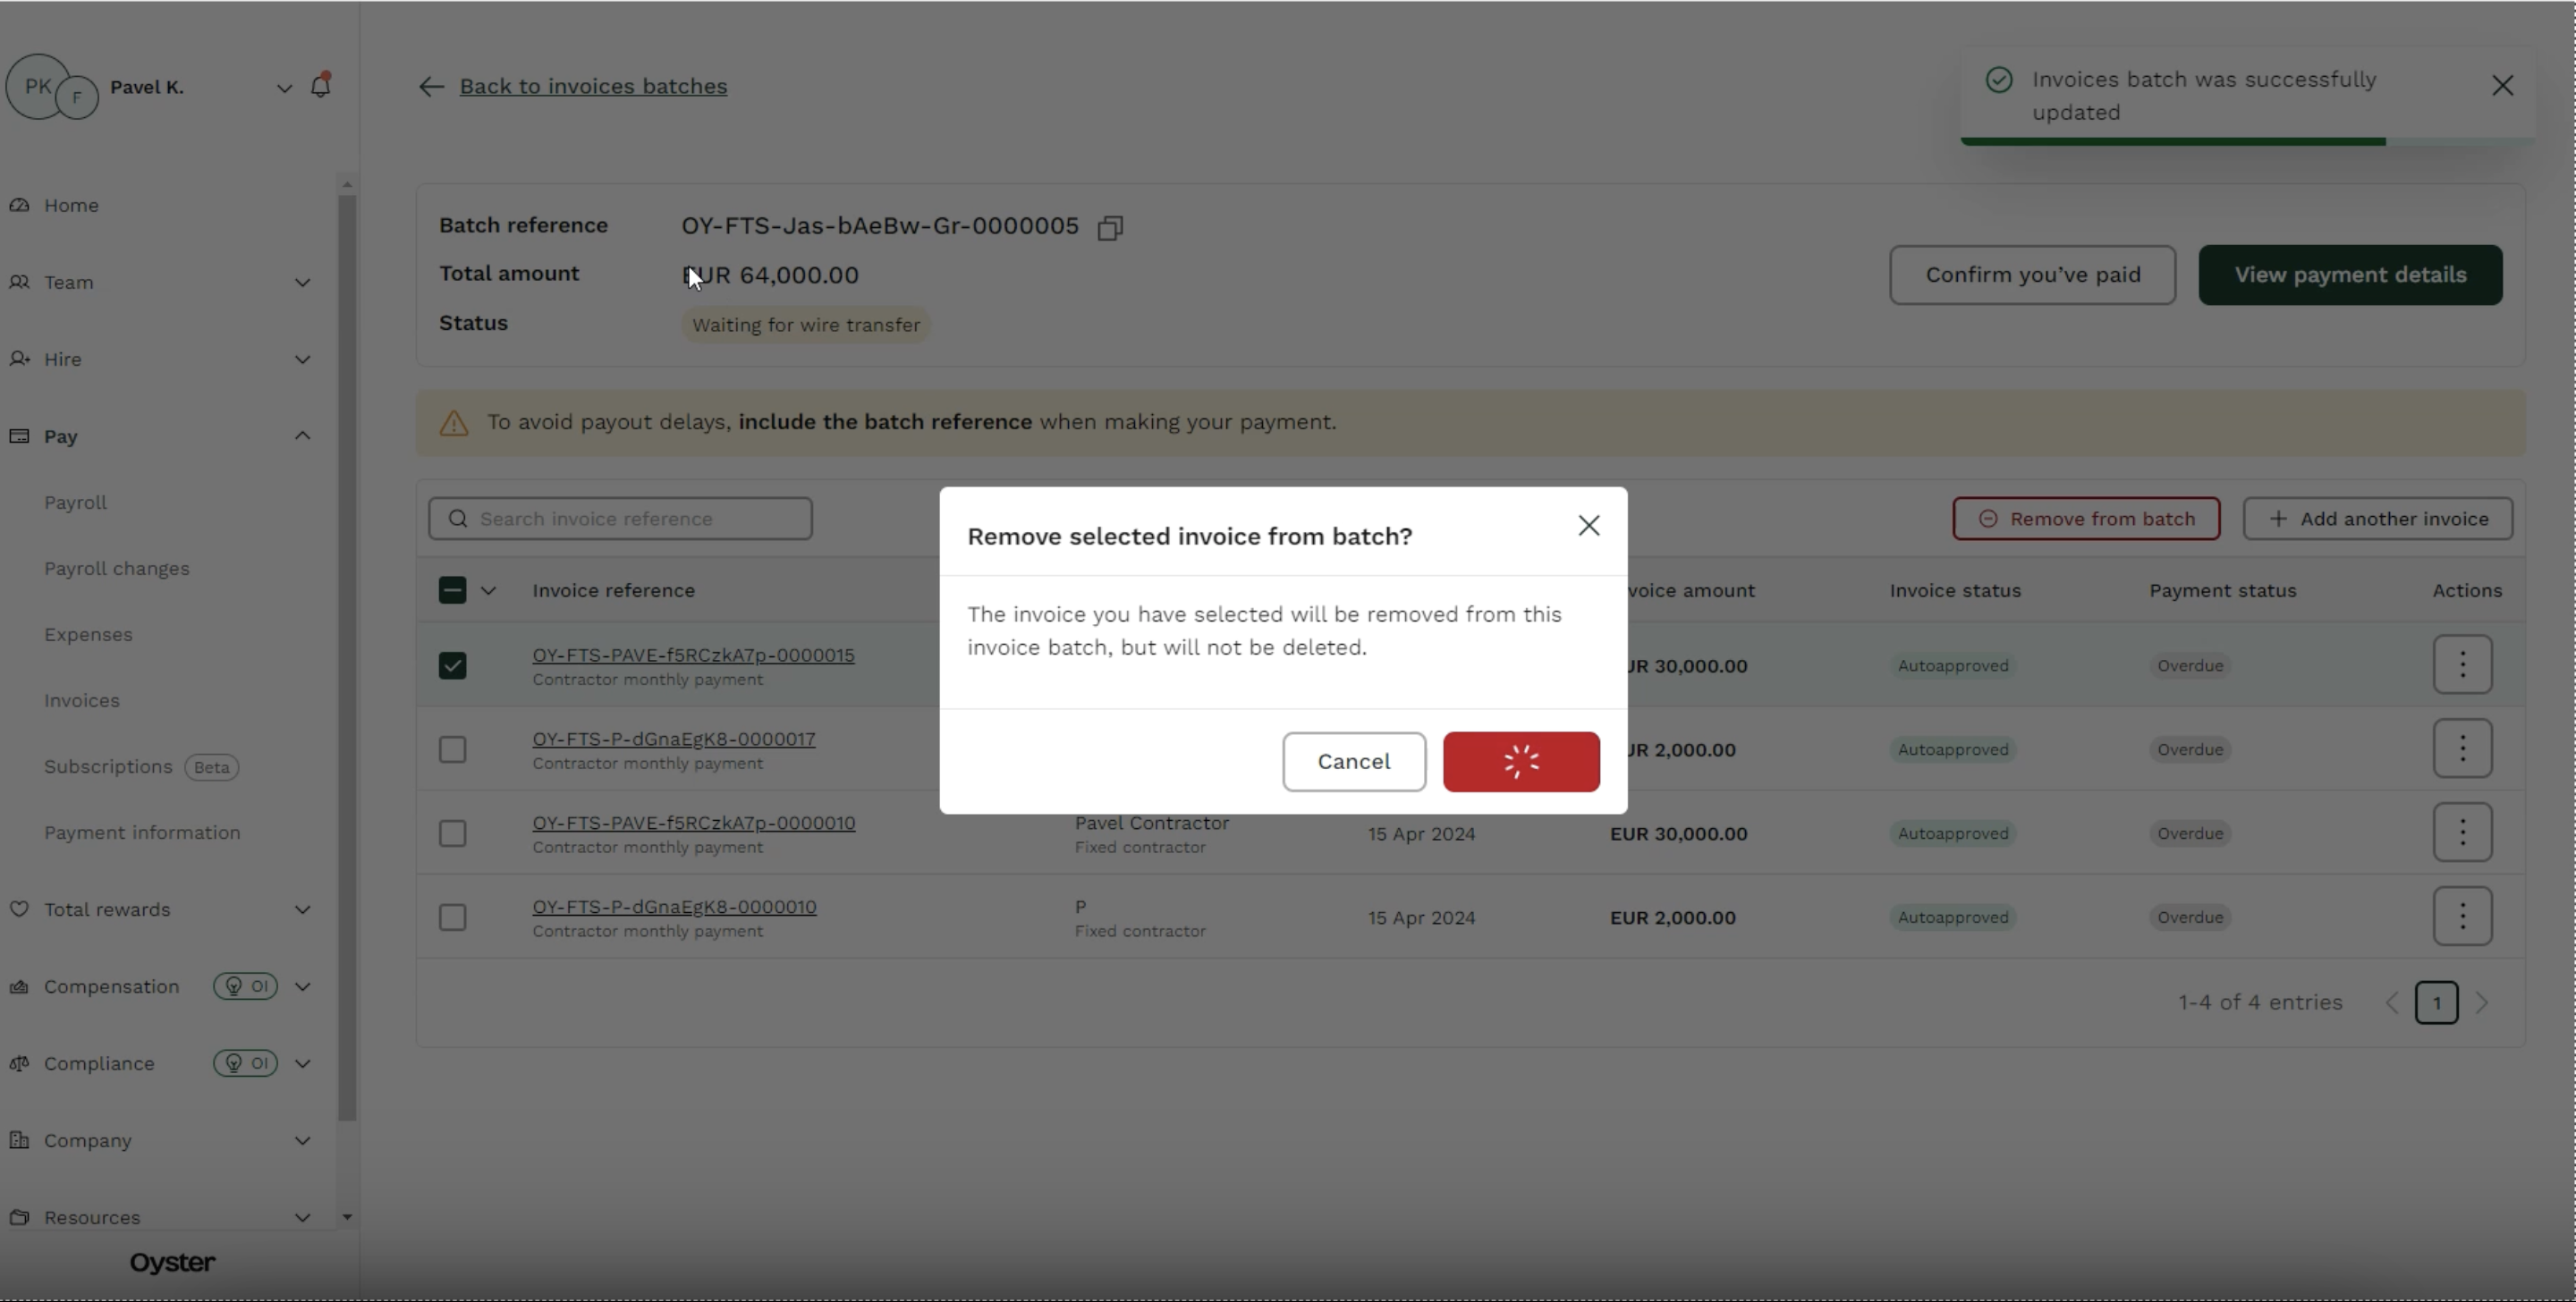Screen dimensions: 2576x1302
Task: Select the Home icon in sidebar
Action: (x=20, y=204)
